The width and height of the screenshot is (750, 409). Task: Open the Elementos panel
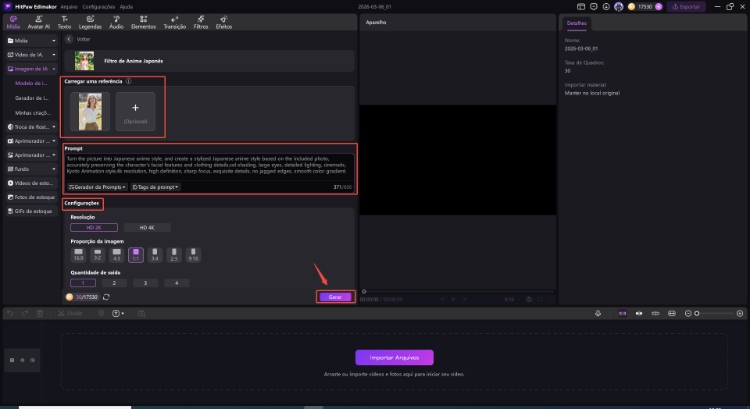pyautogui.click(x=144, y=22)
